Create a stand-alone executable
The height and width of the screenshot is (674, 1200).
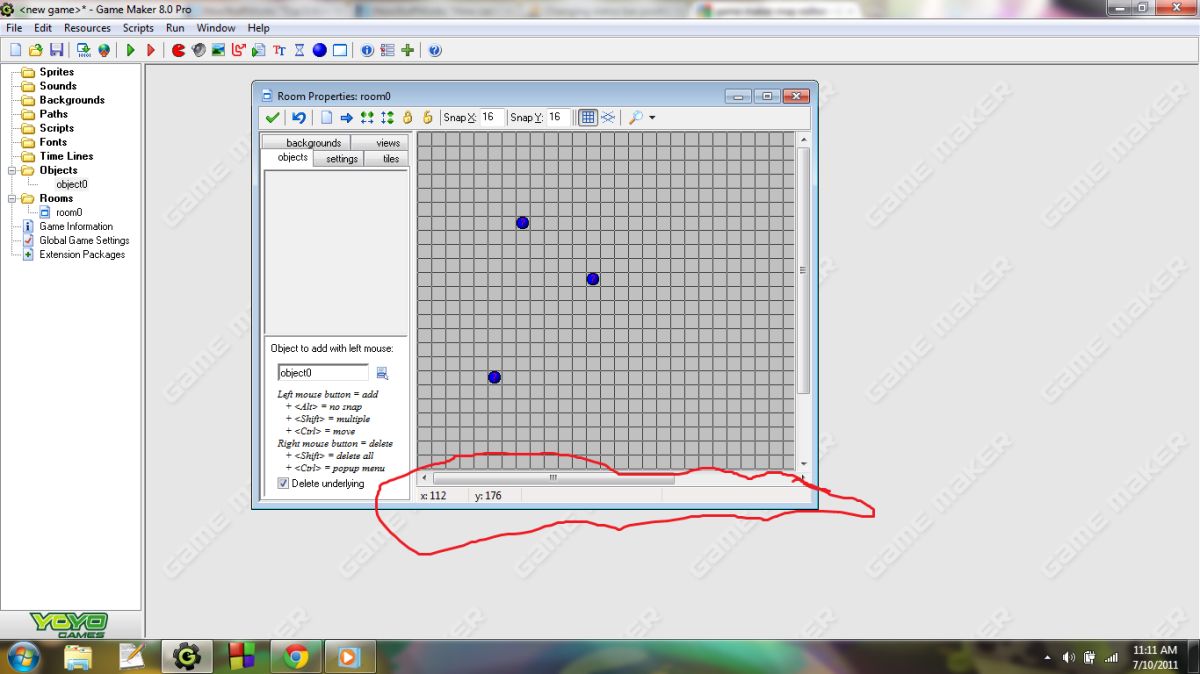pyautogui.click(x=84, y=50)
